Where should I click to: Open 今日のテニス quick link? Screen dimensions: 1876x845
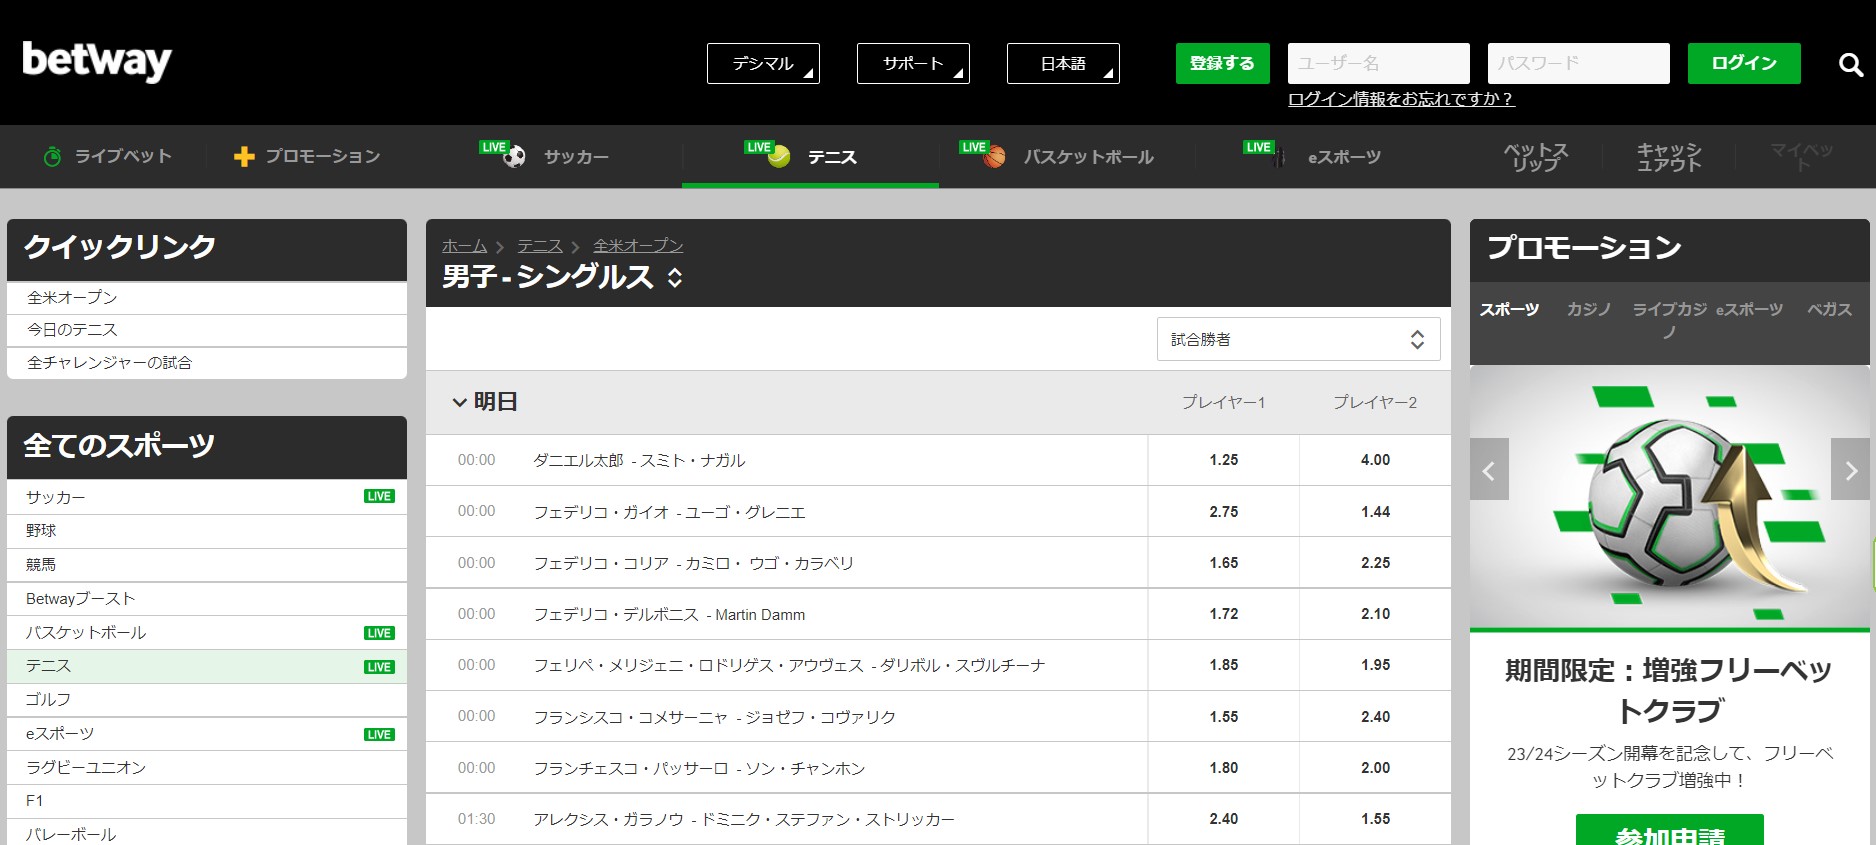[207, 330]
